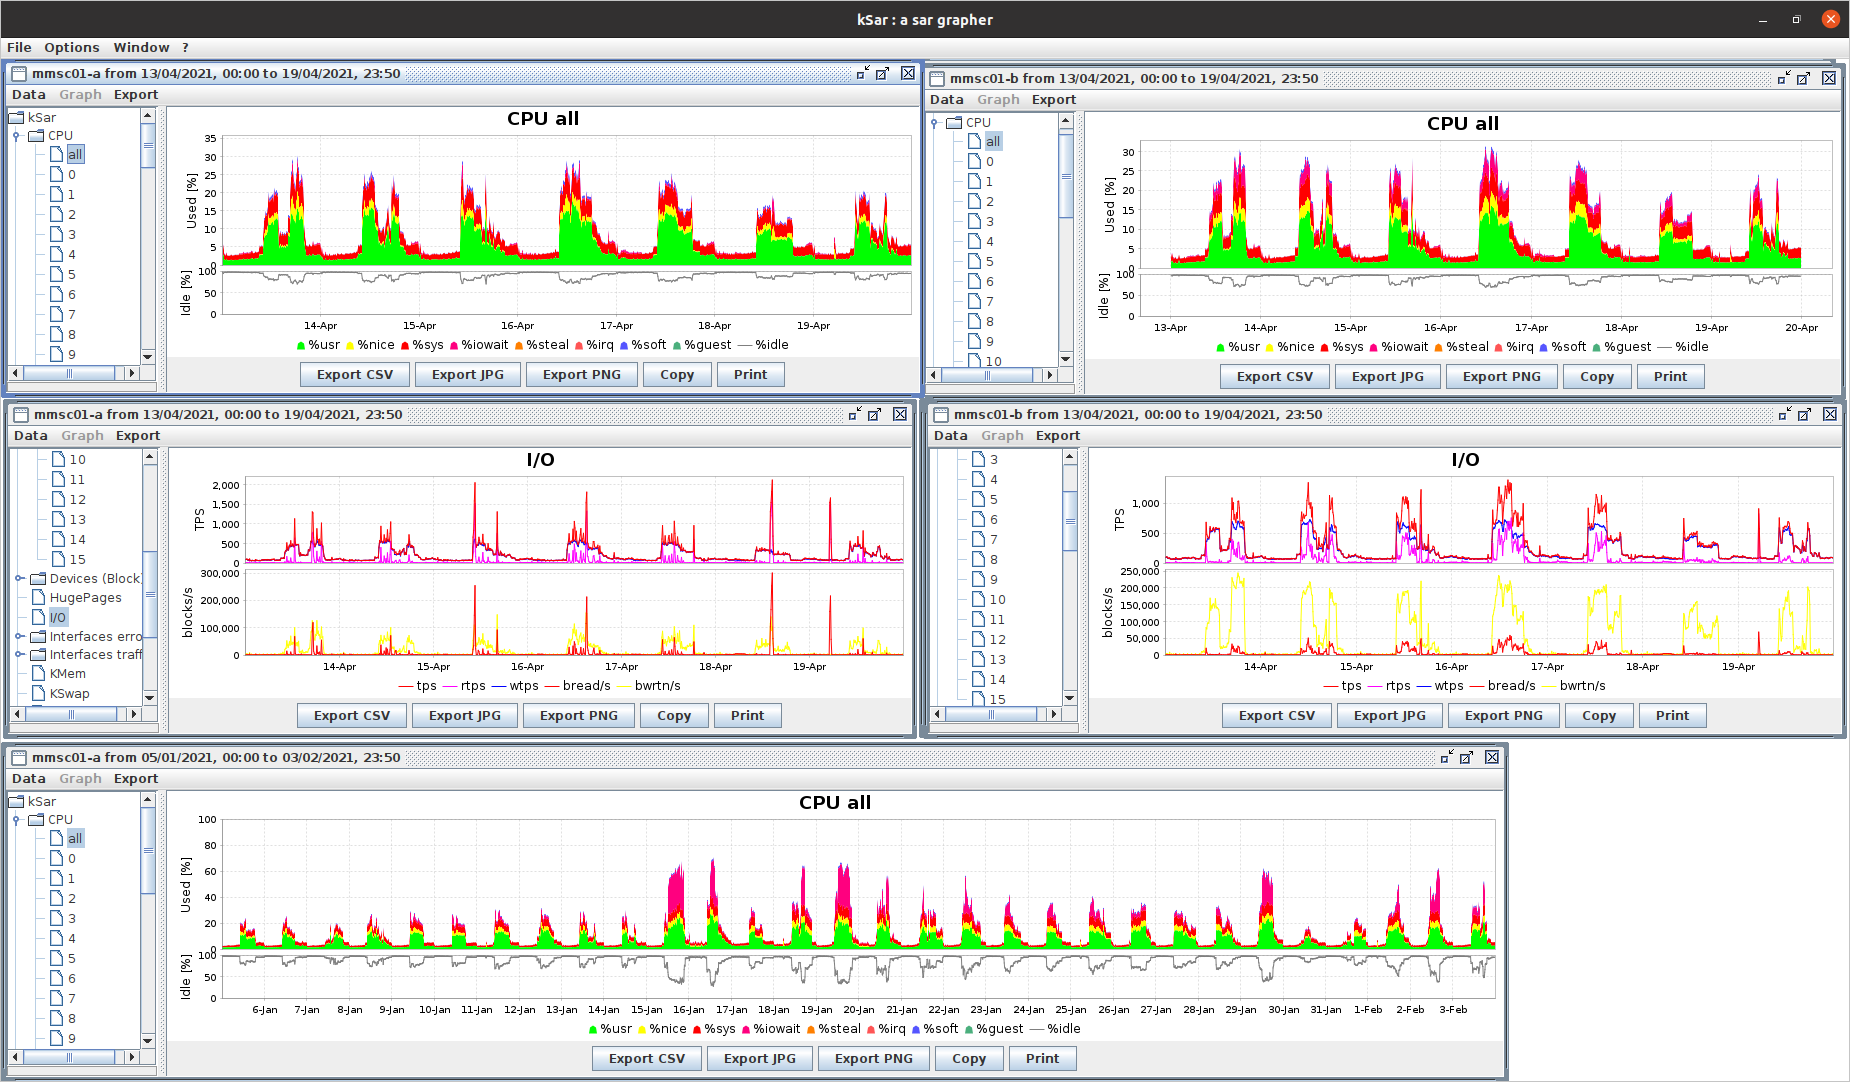Image resolution: width=1850 pixels, height=1082 pixels.
Task: Click Devices (Block) folder icon in mmsc01-a I/O tree
Action: [38, 578]
